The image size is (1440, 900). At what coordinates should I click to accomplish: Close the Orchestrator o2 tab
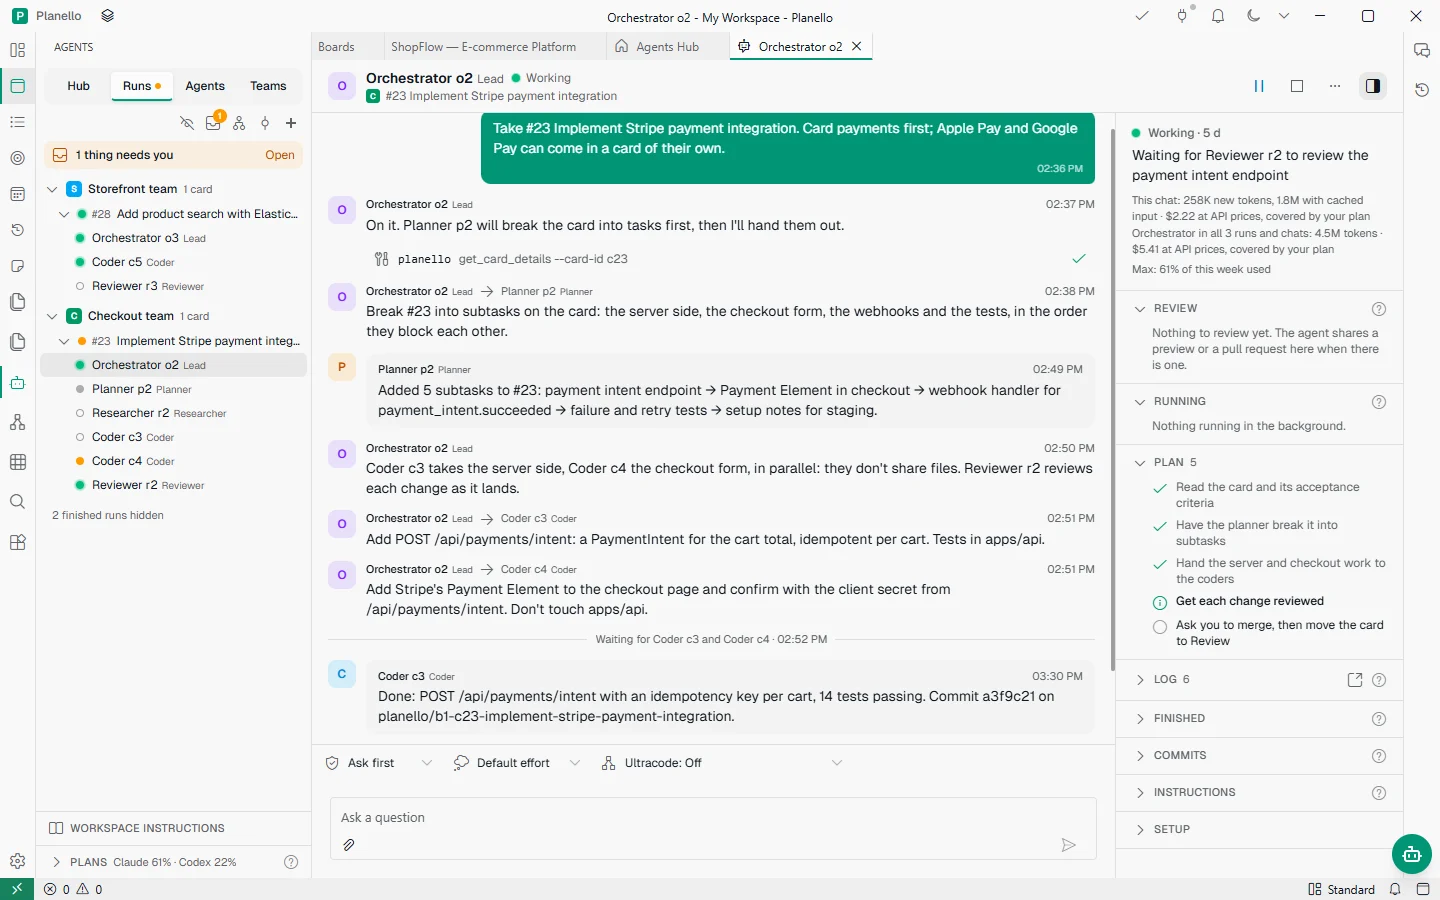pos(857,46)
